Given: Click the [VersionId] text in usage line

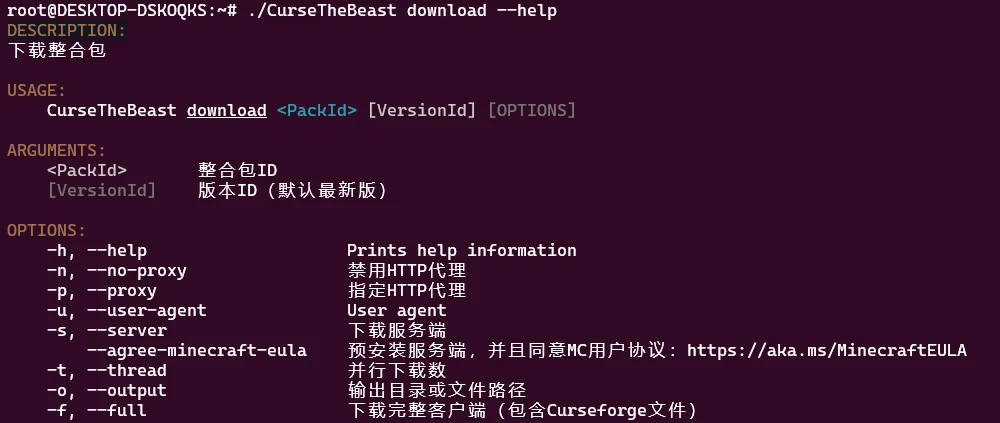Looking at the screenshot, I should pos(422,110).
